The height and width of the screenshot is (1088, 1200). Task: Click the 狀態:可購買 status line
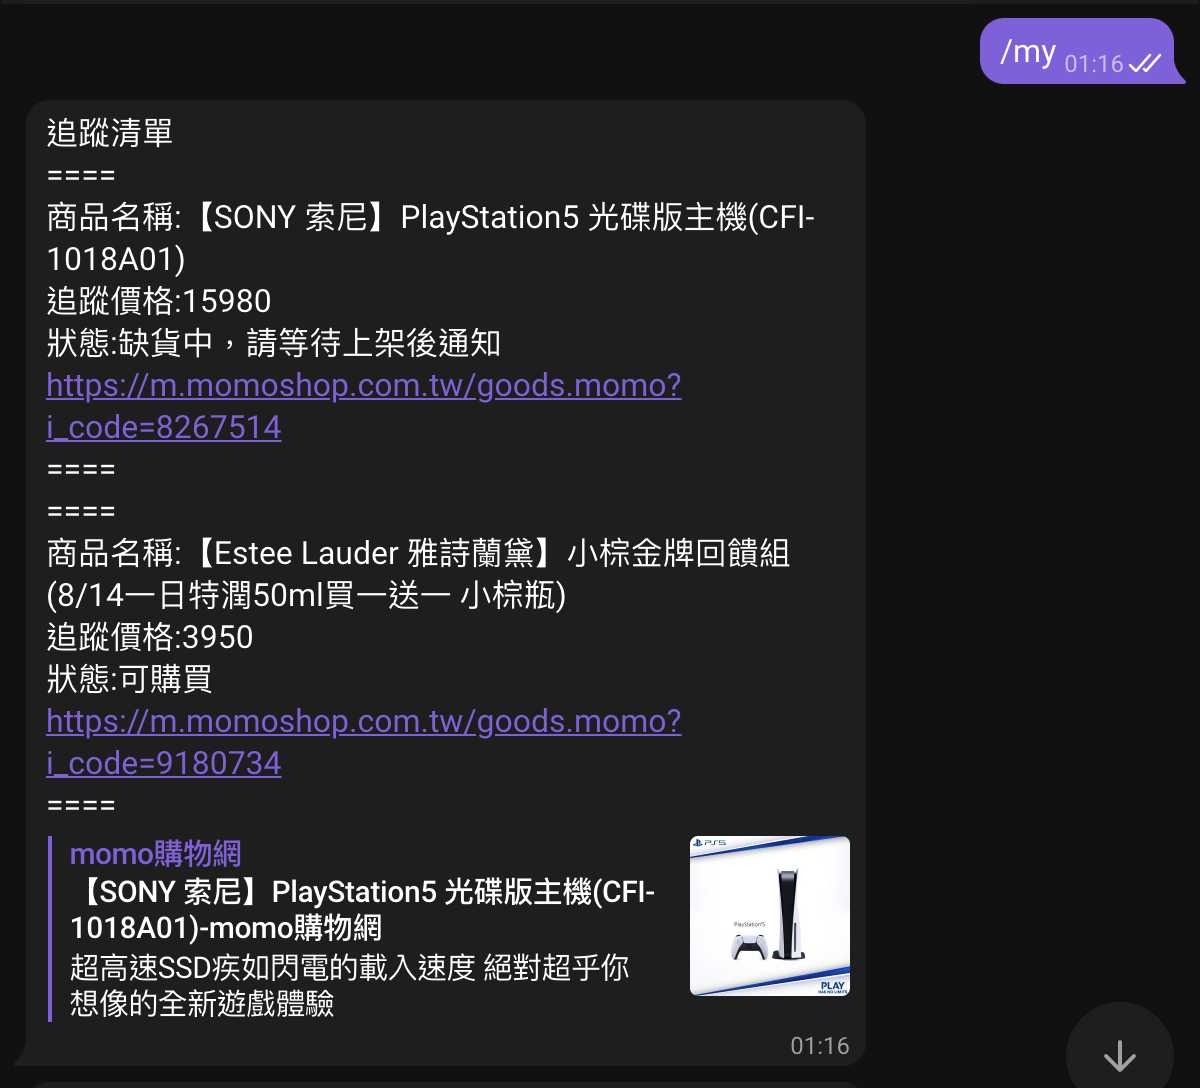pos(130,679)
